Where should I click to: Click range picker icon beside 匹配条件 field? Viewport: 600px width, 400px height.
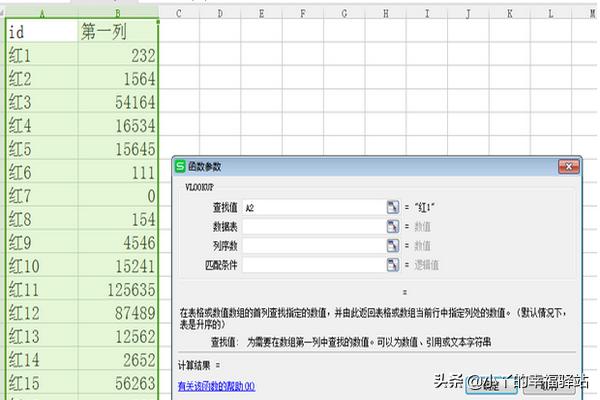click(393, 264)
